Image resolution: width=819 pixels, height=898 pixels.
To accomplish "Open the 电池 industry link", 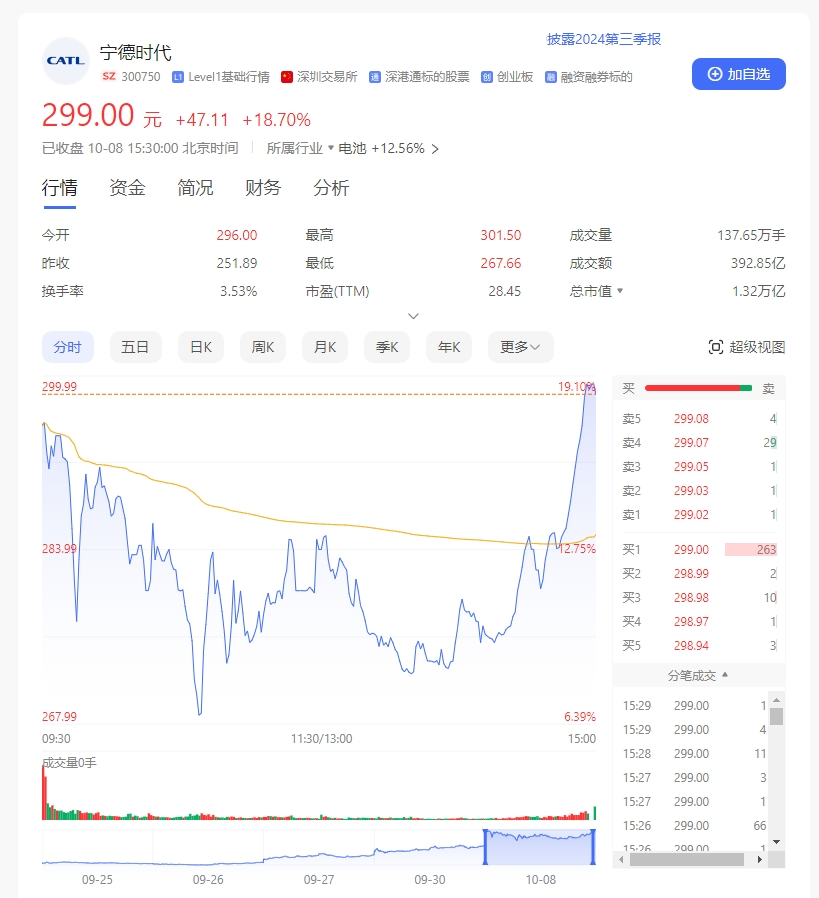I will click(352, 148).
